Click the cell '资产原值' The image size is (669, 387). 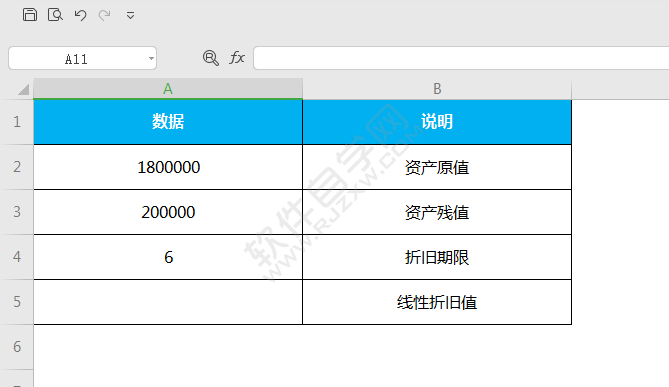click(437, 167)
